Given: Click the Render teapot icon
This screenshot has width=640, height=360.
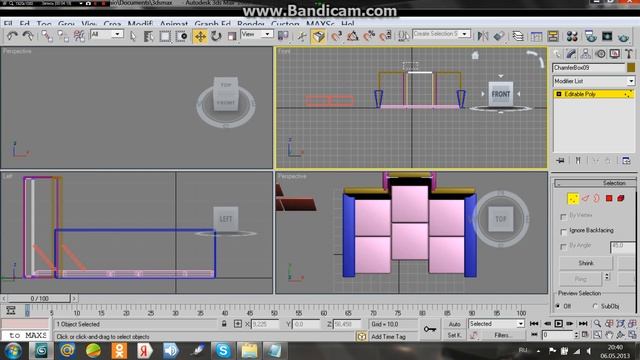Looking at the screenshot, I should coord(623,36).
